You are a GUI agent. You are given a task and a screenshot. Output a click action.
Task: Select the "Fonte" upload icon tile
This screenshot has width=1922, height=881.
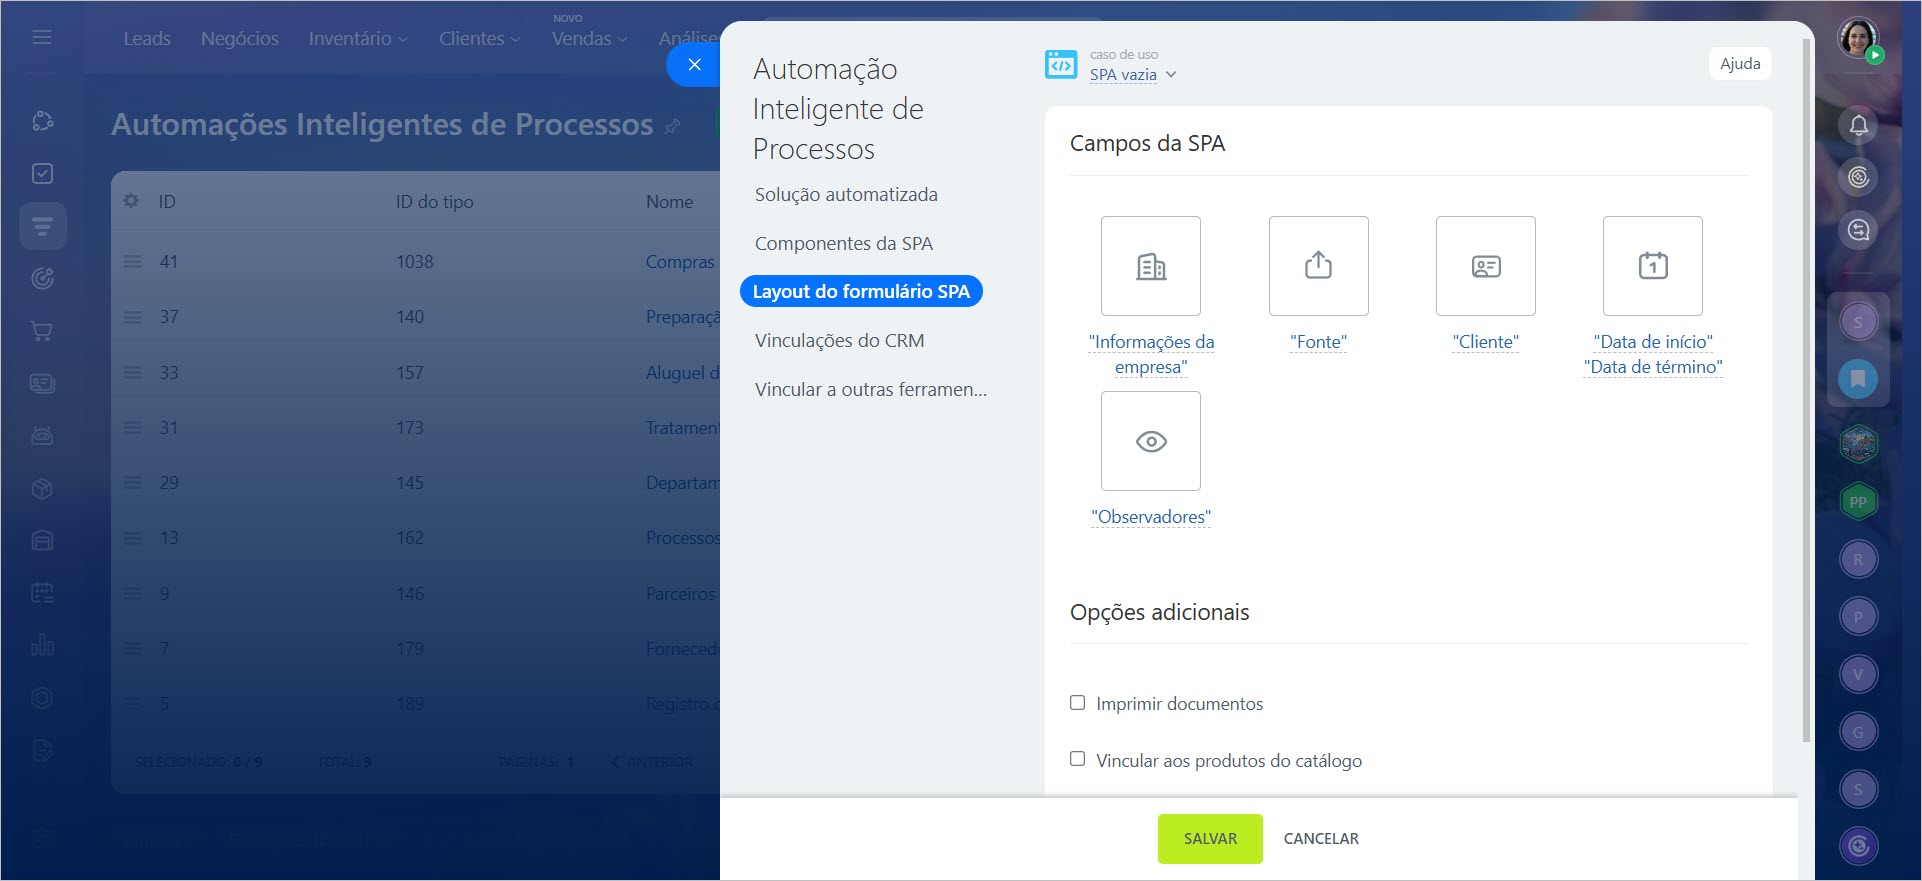click(x=1318, y=266)
